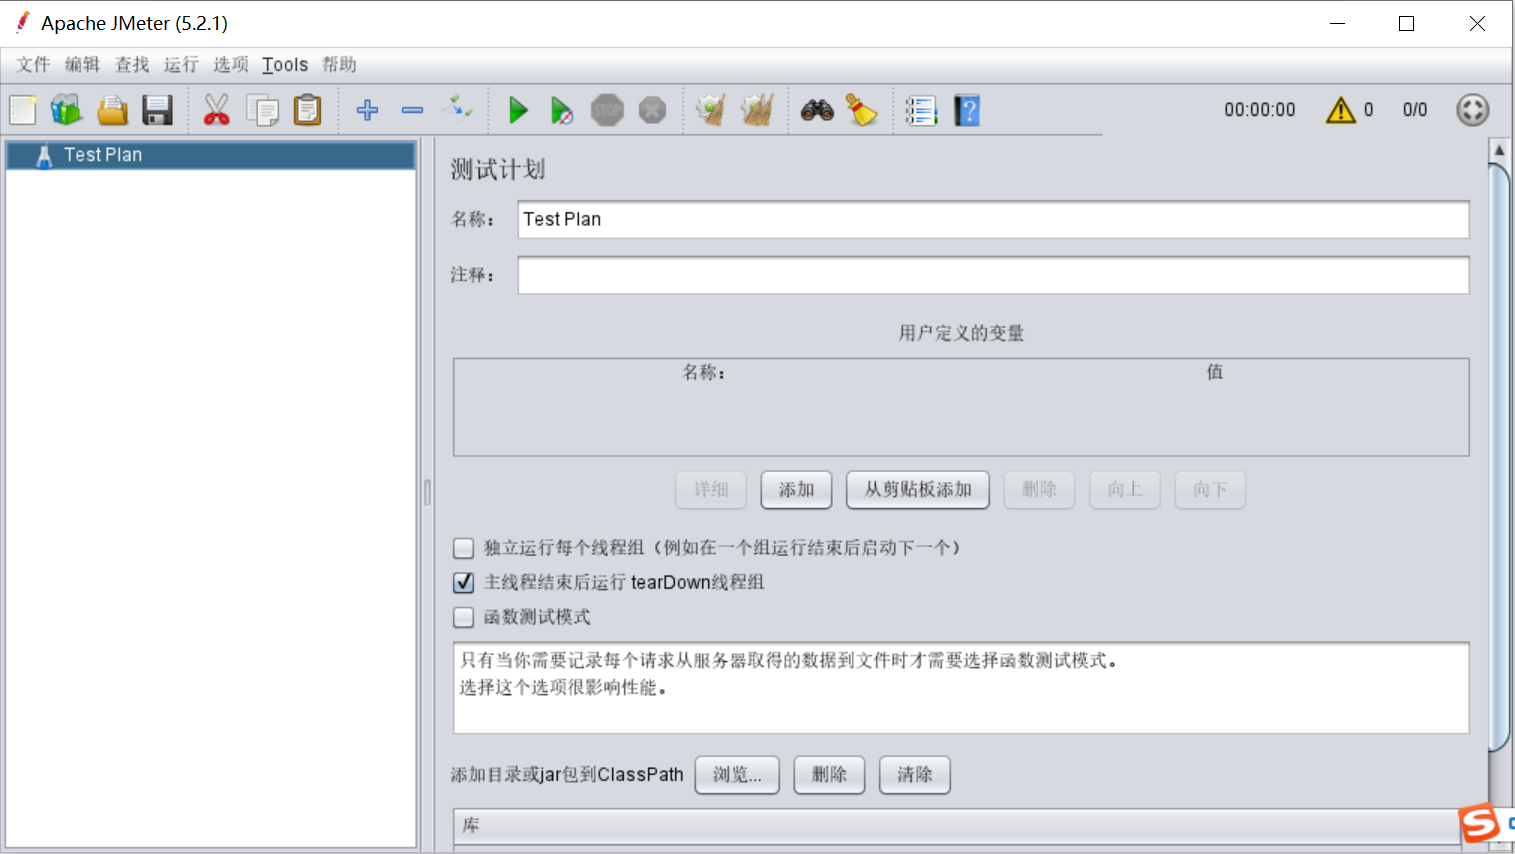Paste using the clipboard icon
This screenshot has width=1515, height=854.
[x=307, y=110]
